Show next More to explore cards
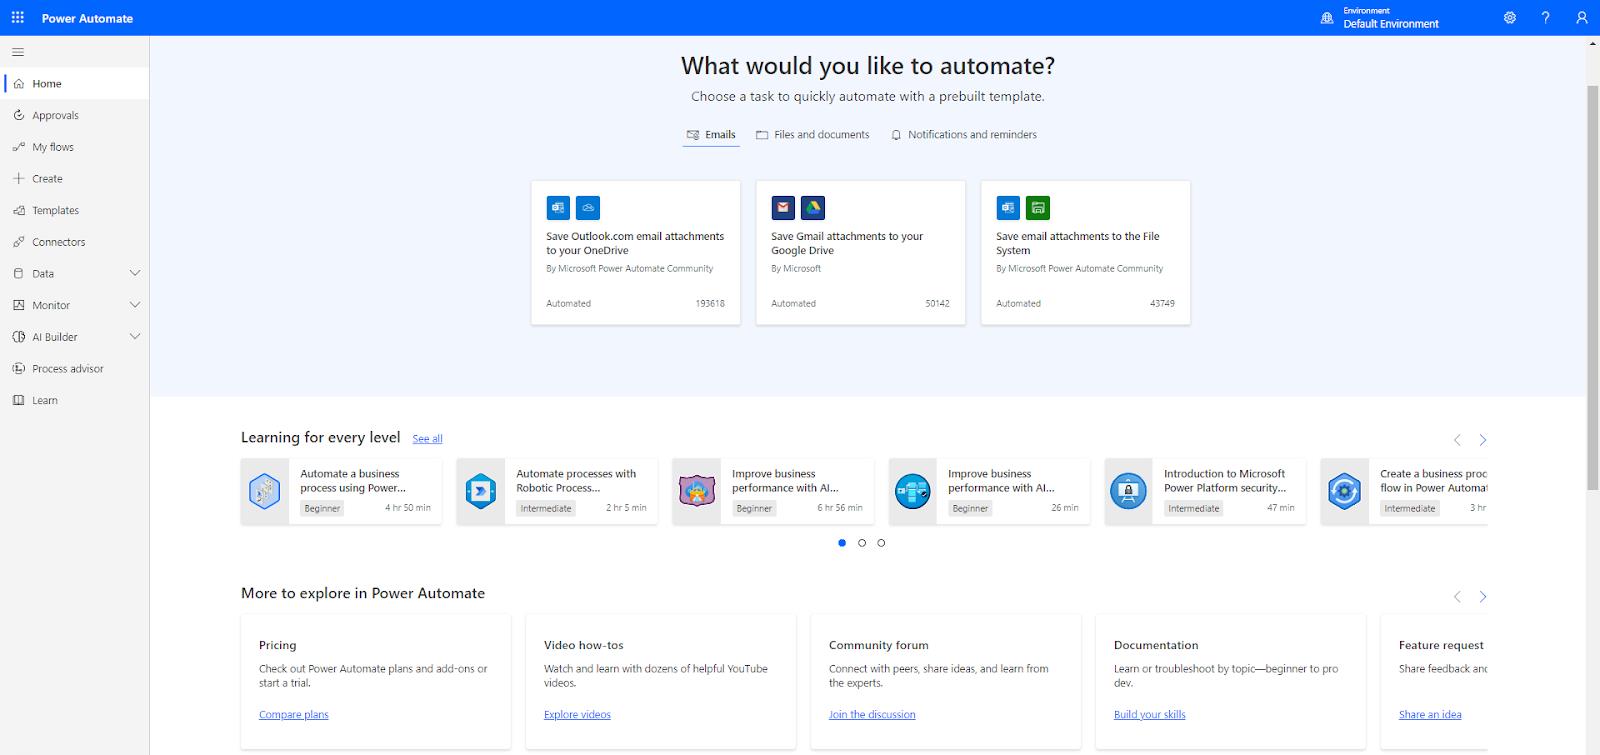 (1483, 597)
